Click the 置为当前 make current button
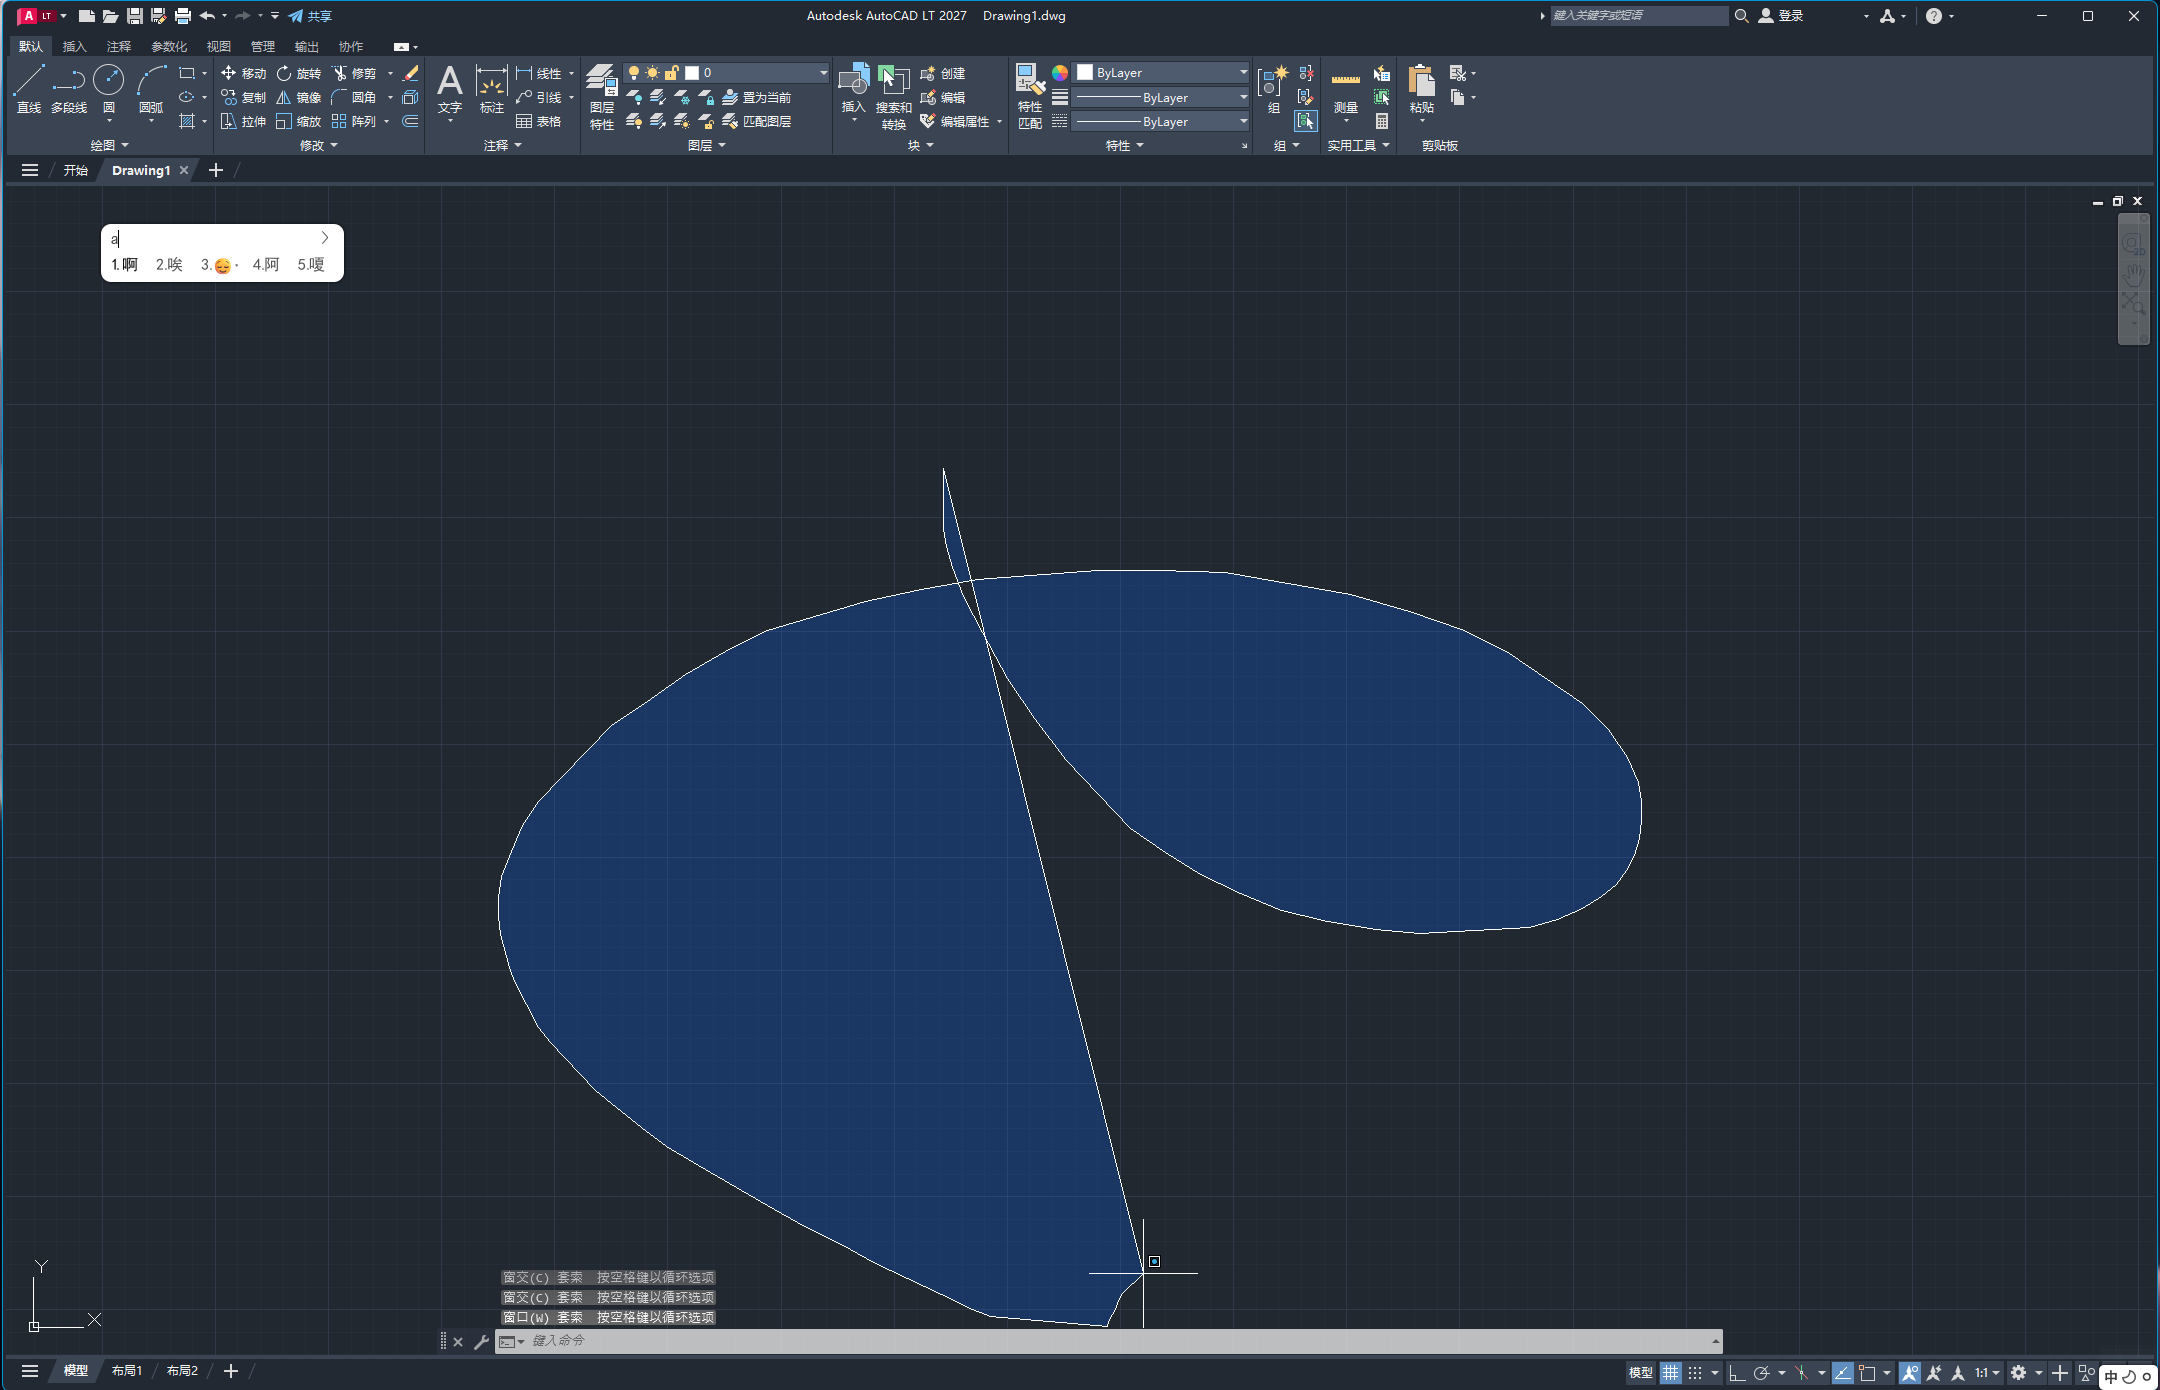Image resolution: width=2160 pixels, height=1390 pixels. tap(757, 97)
